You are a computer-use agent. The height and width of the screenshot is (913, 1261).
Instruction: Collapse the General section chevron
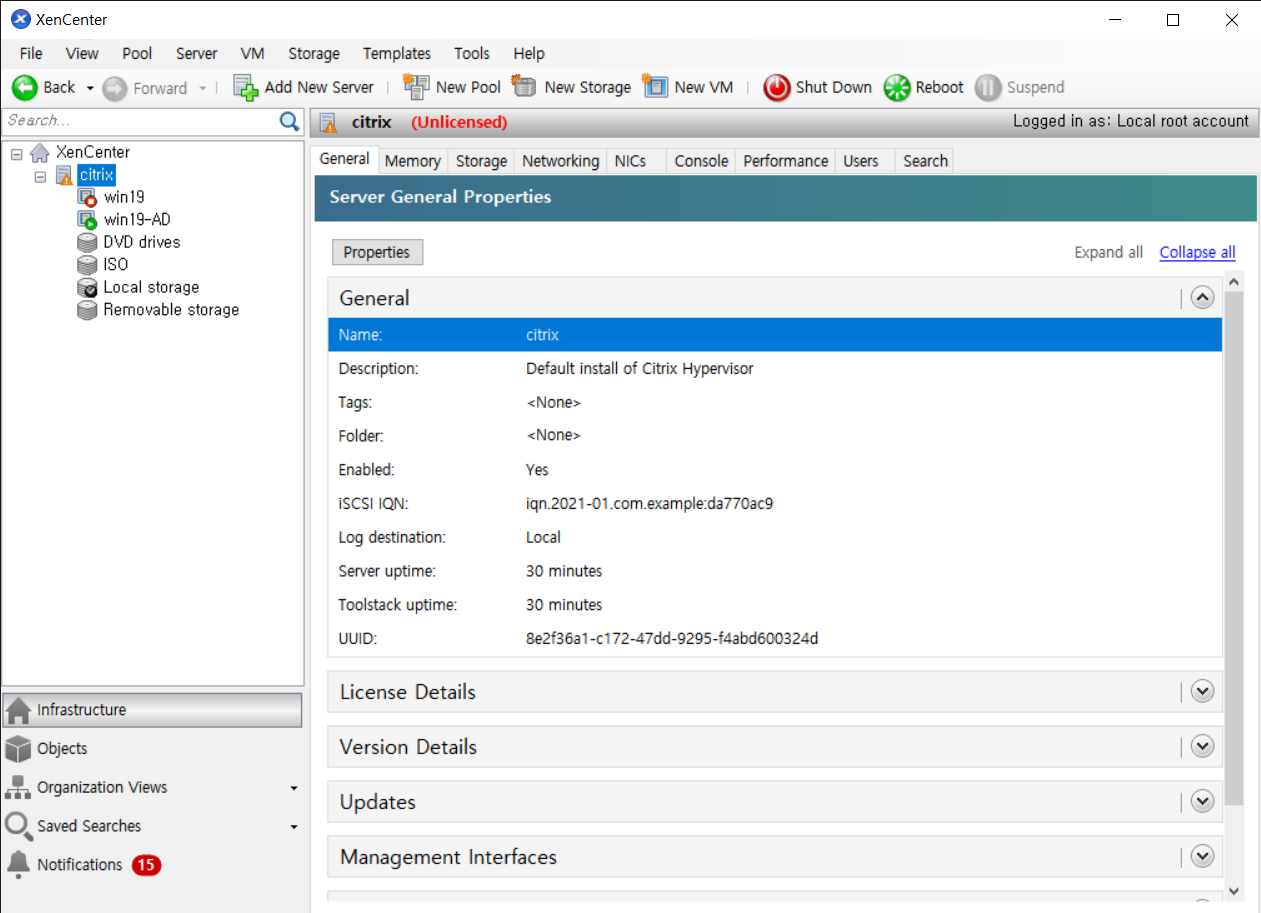(1202, 297)
